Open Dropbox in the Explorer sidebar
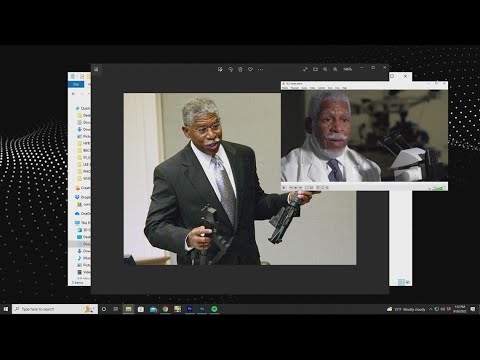Image resolution: width=480 pixels, height=360 pixels. (83, 197)
